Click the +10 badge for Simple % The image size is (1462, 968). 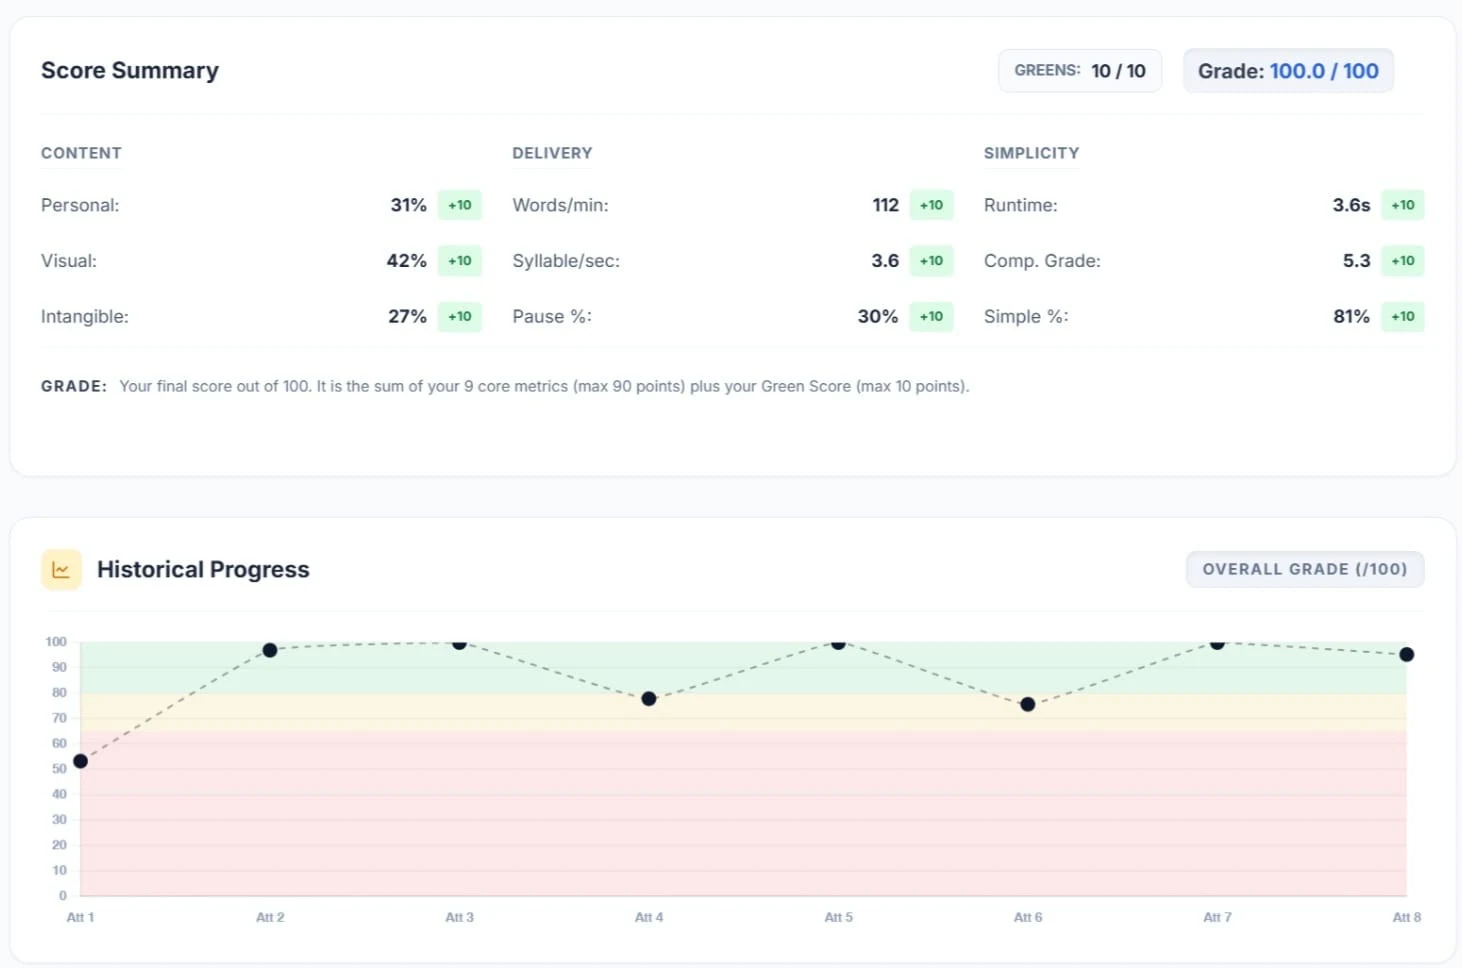[x=1403, y=317]
